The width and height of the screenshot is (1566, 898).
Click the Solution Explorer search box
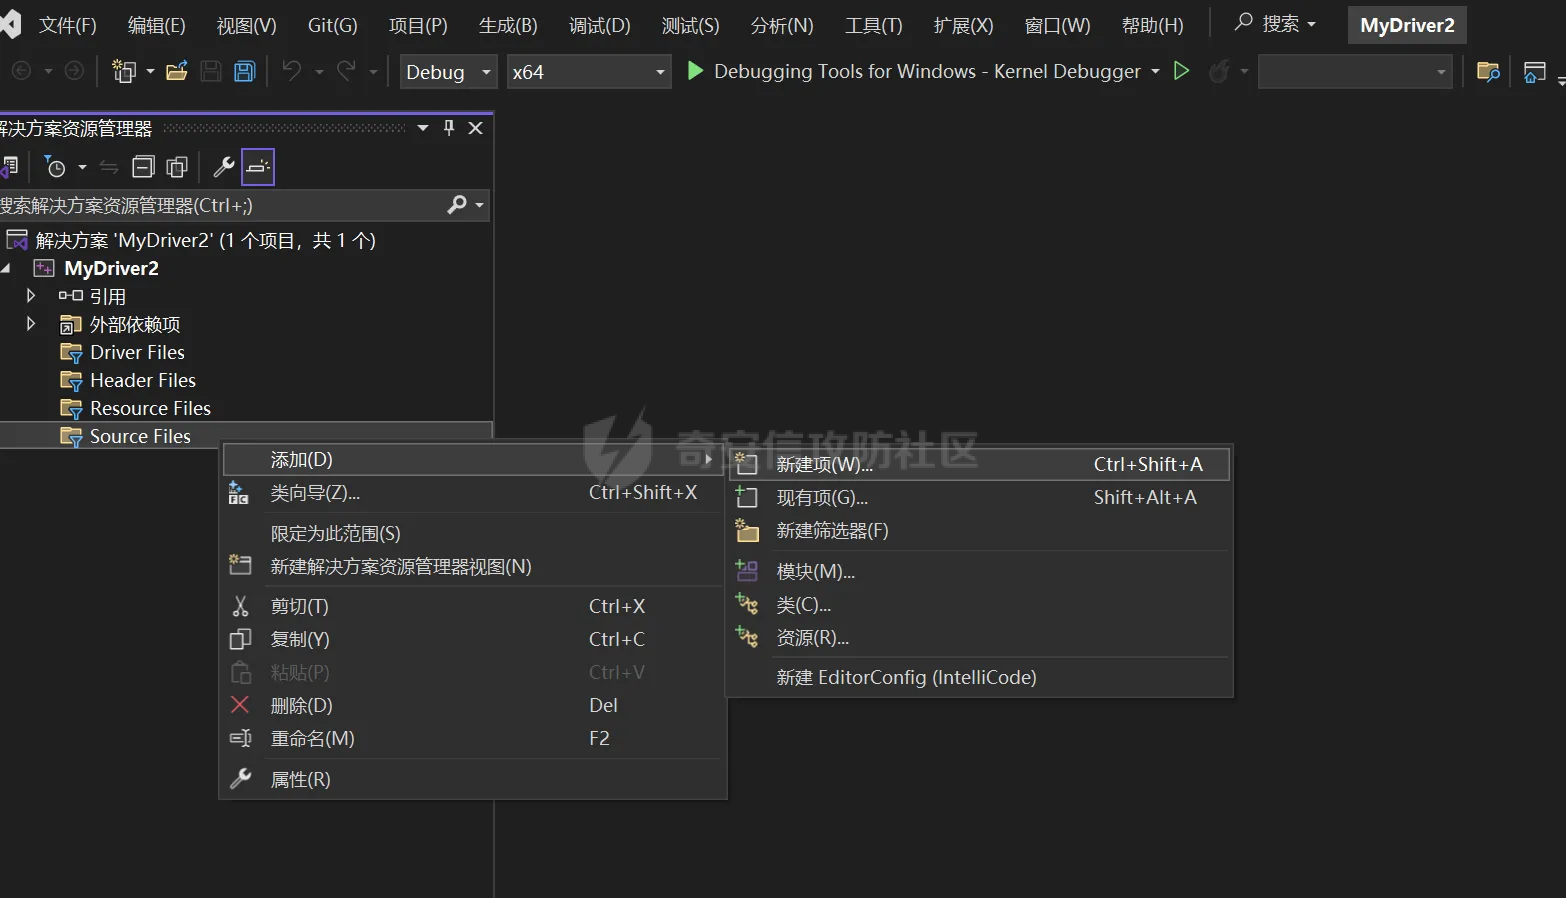pos(220,205)
